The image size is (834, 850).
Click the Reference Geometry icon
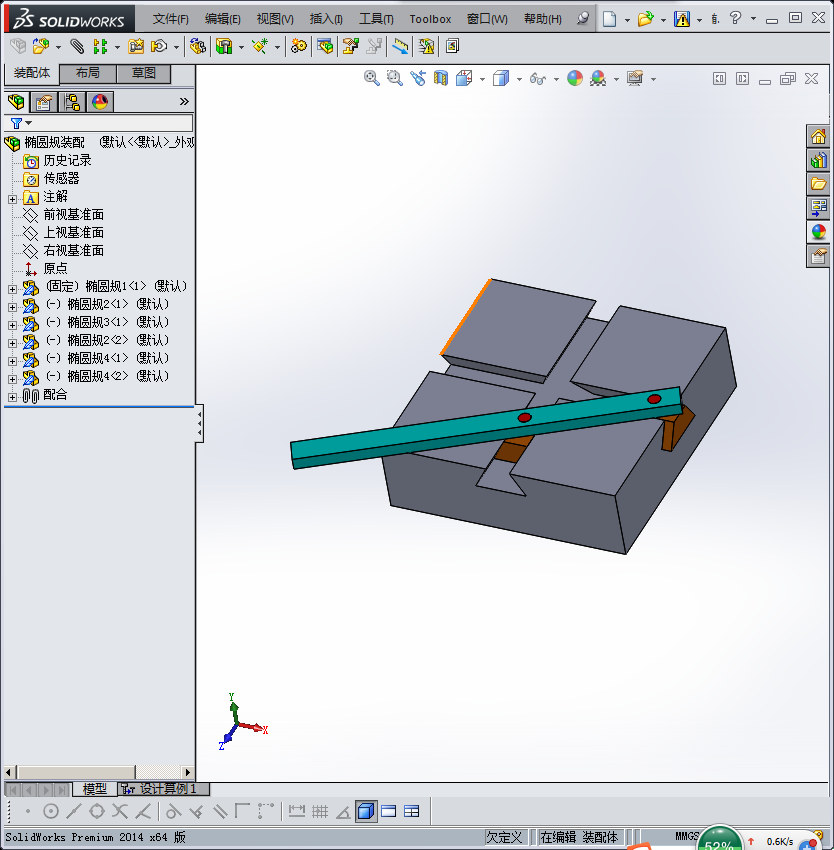[x=260, y=47]
